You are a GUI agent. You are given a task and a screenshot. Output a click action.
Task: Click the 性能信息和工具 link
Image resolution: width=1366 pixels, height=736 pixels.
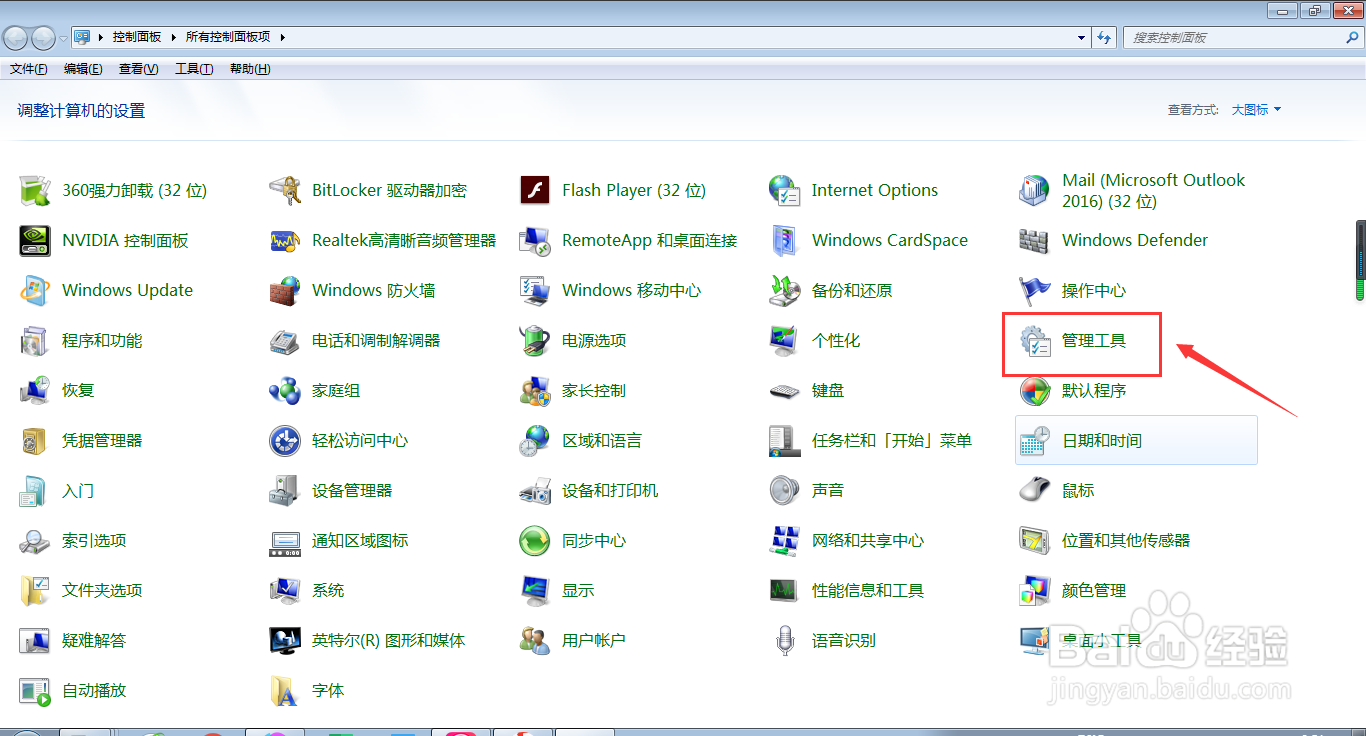(868, 590)
